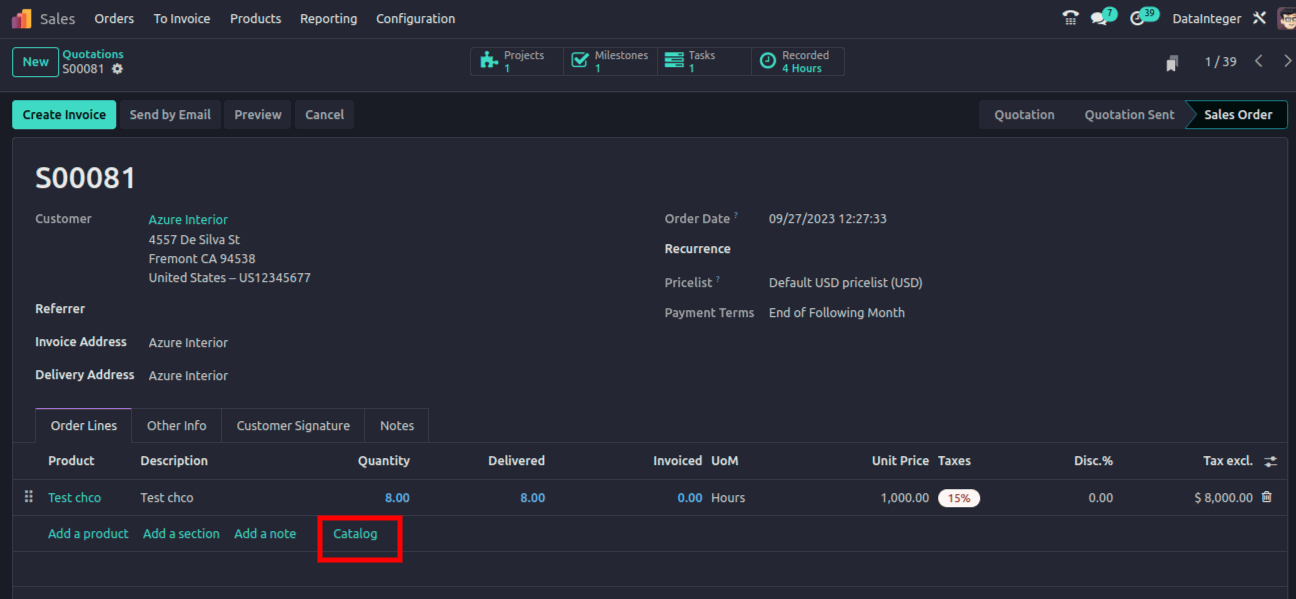The height and width of the screenshot is (599, 1296).
Task: Open the chat conversations icon
Action: pyautogui.click(x=1100, y=18)
